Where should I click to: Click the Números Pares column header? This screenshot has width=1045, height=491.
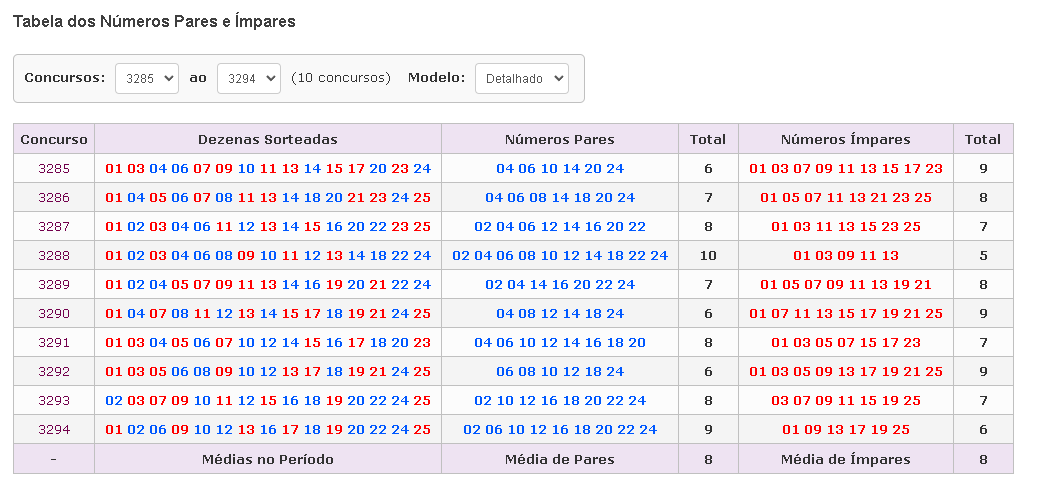pyautogui.click(x=560, y=139)
